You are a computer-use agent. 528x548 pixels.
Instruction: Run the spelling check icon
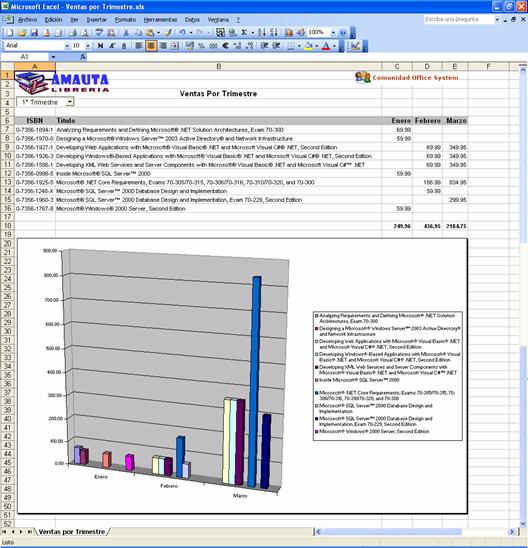tap(99, 33)
